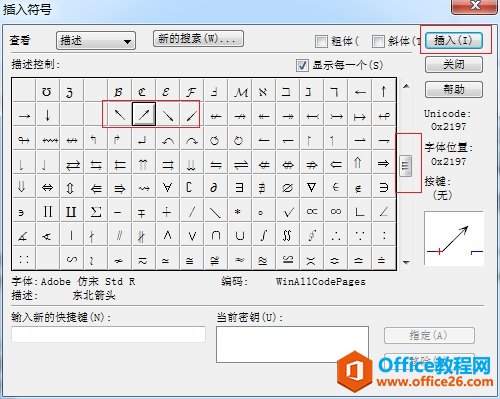Select the alef ℵ symbol
500x399 pixels.
pos(263,91)
